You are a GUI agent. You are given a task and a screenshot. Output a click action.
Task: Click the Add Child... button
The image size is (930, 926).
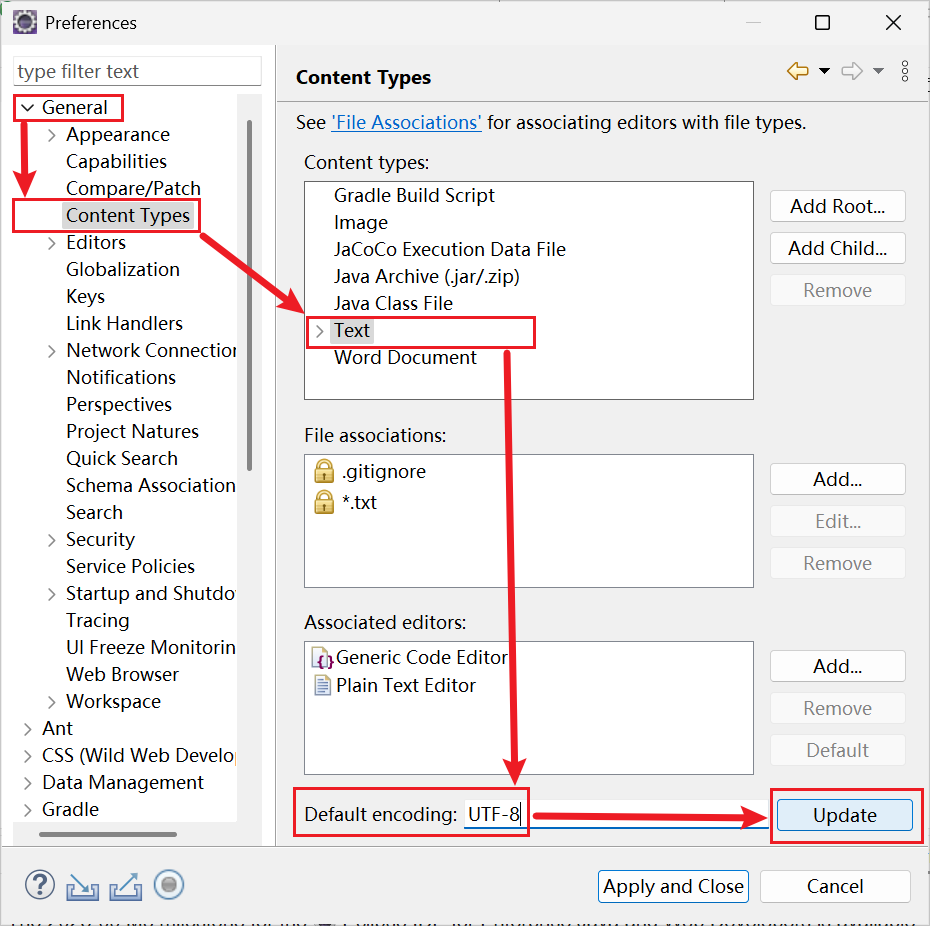click(837, 248)
